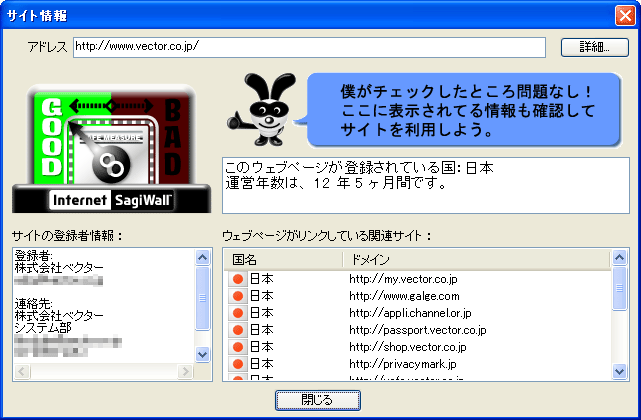Click the registrant info scroll-down arrow
This screenshot has width=641, height=420.
coord(202,354)
